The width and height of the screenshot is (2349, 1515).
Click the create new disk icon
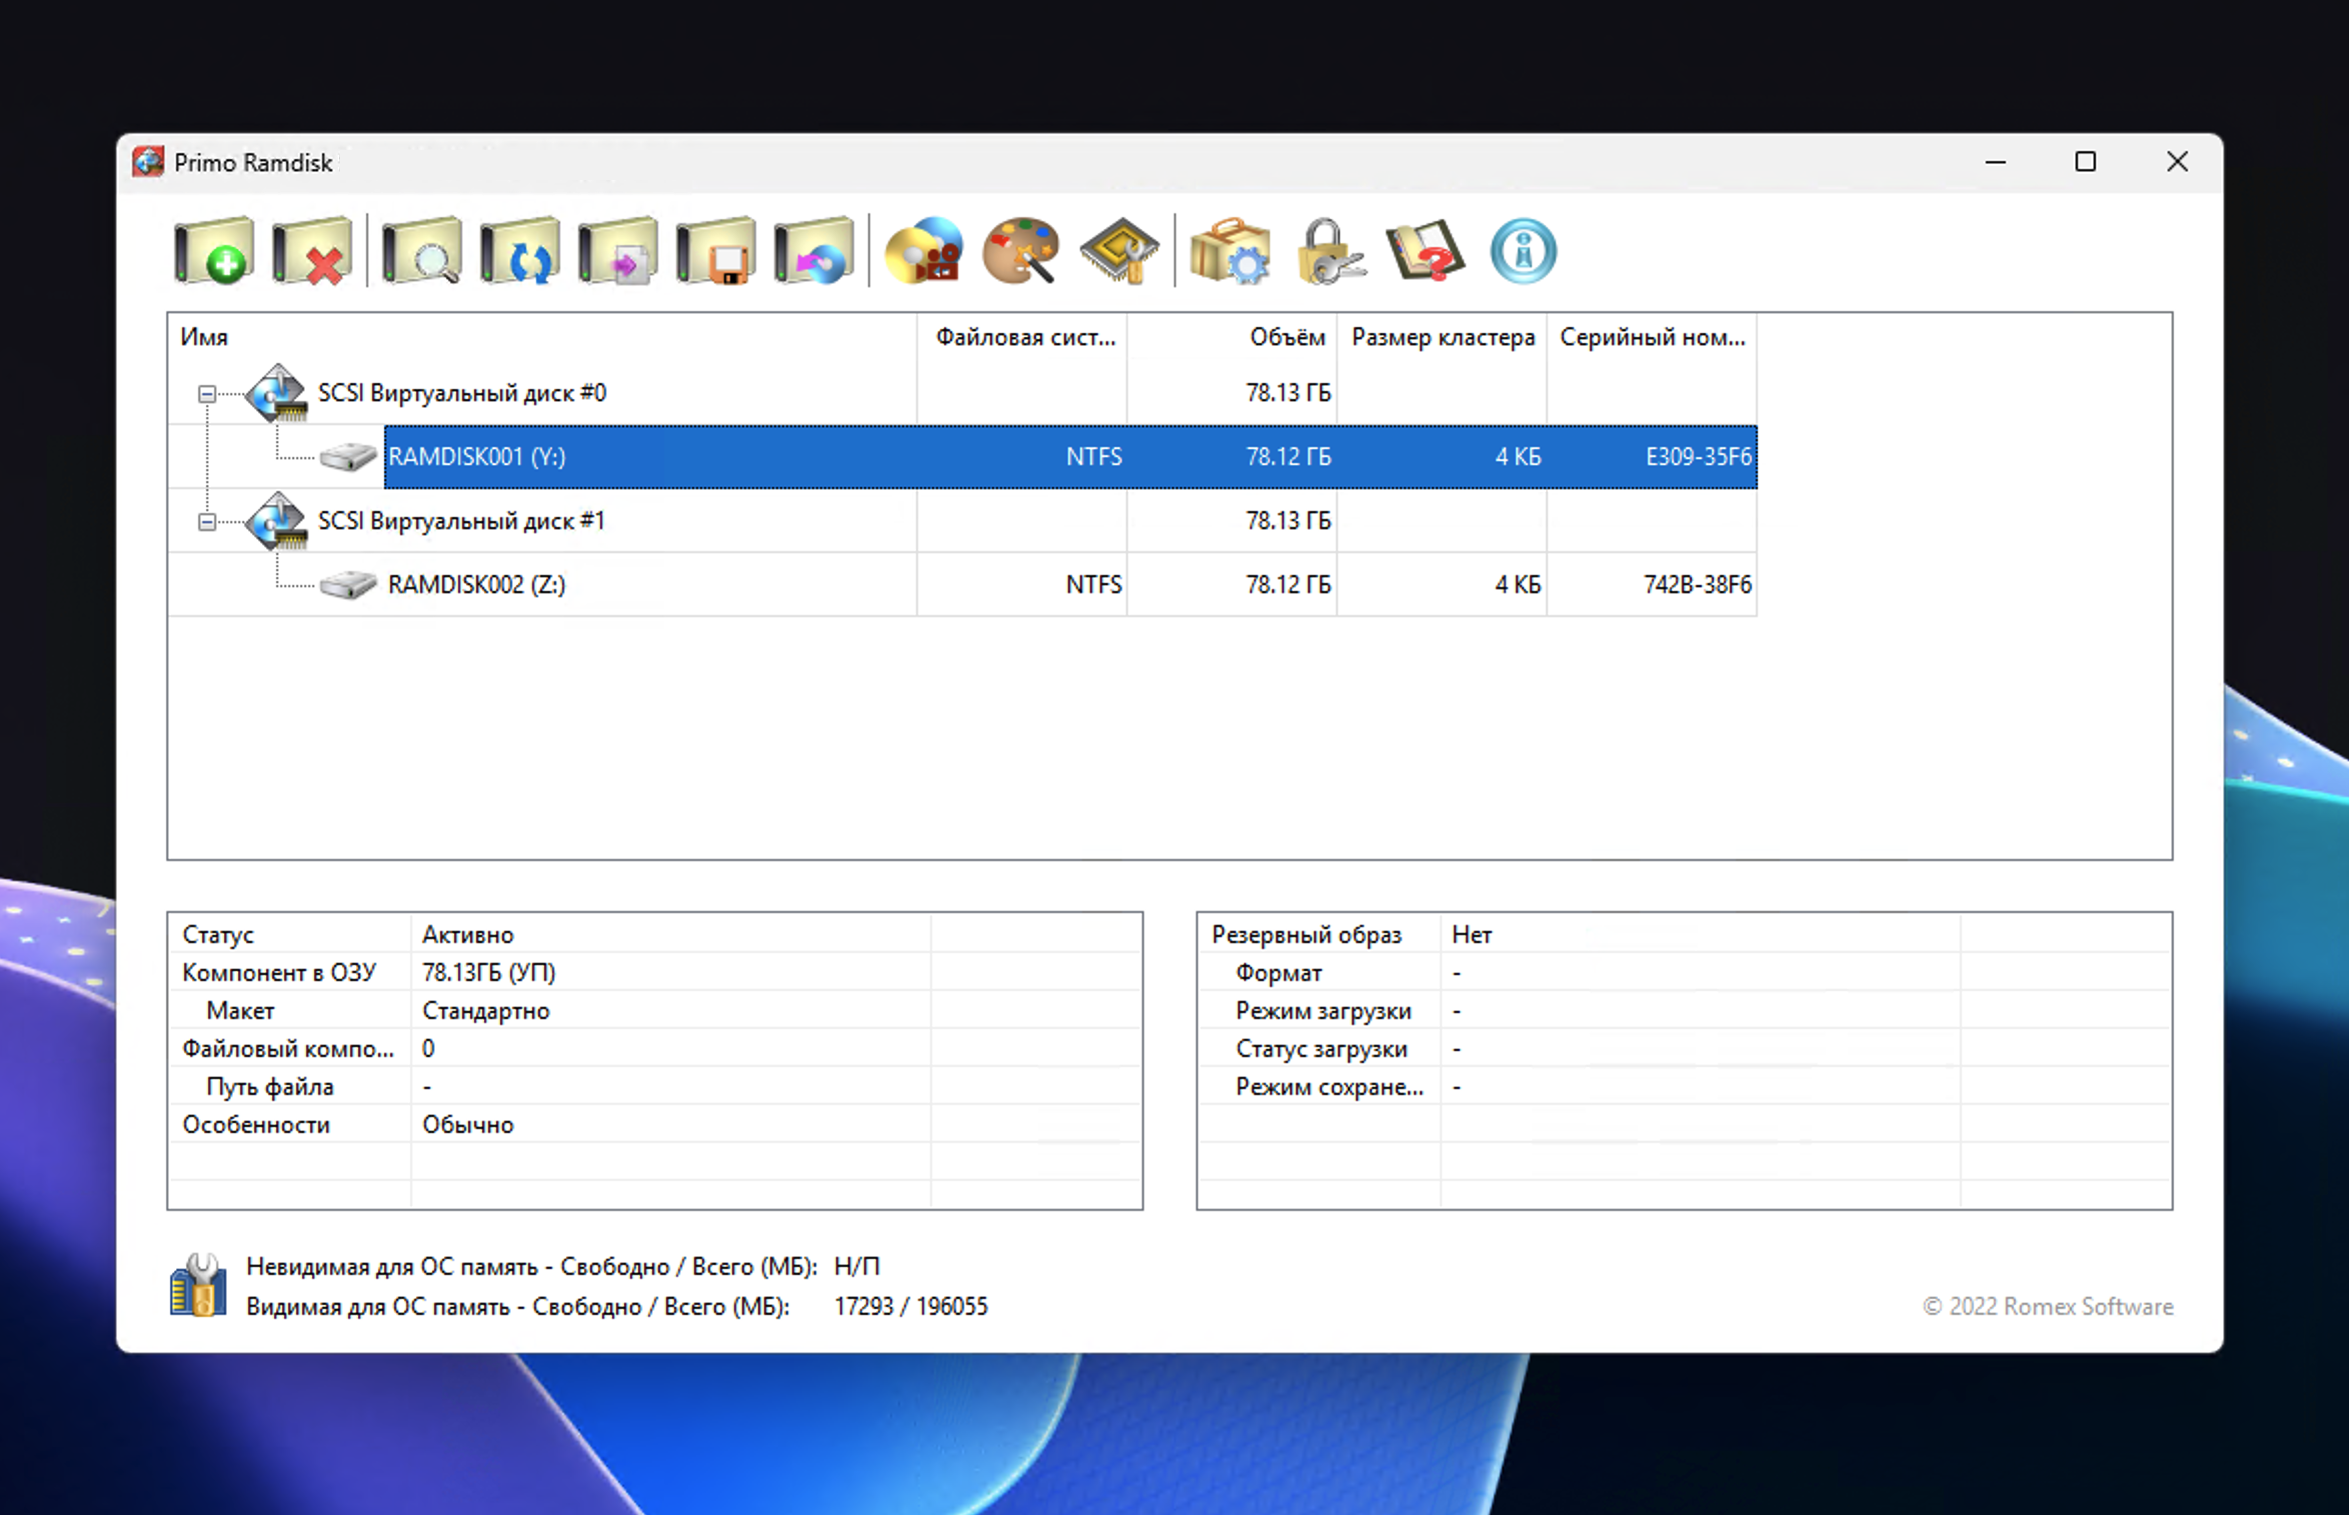pyautogui.click(x=213, y=251)
